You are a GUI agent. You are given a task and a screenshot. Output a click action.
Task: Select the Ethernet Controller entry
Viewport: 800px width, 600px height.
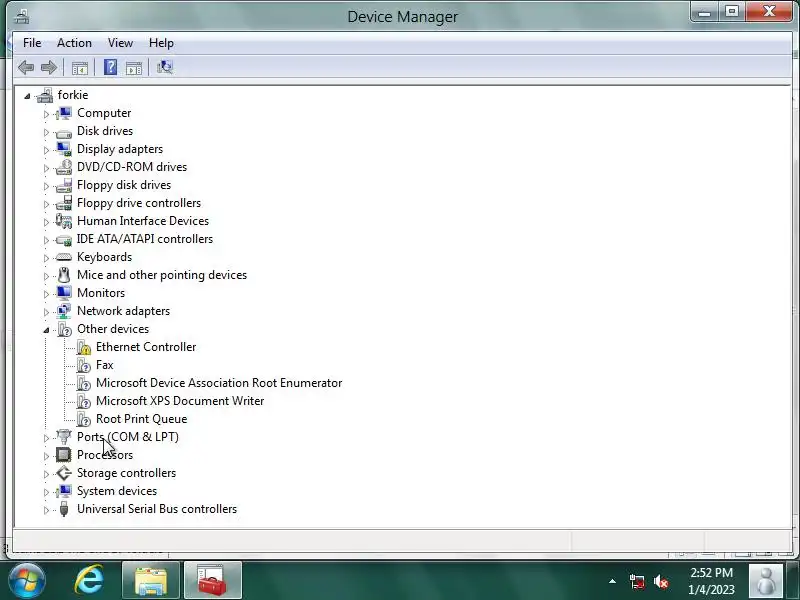(146, 347)
